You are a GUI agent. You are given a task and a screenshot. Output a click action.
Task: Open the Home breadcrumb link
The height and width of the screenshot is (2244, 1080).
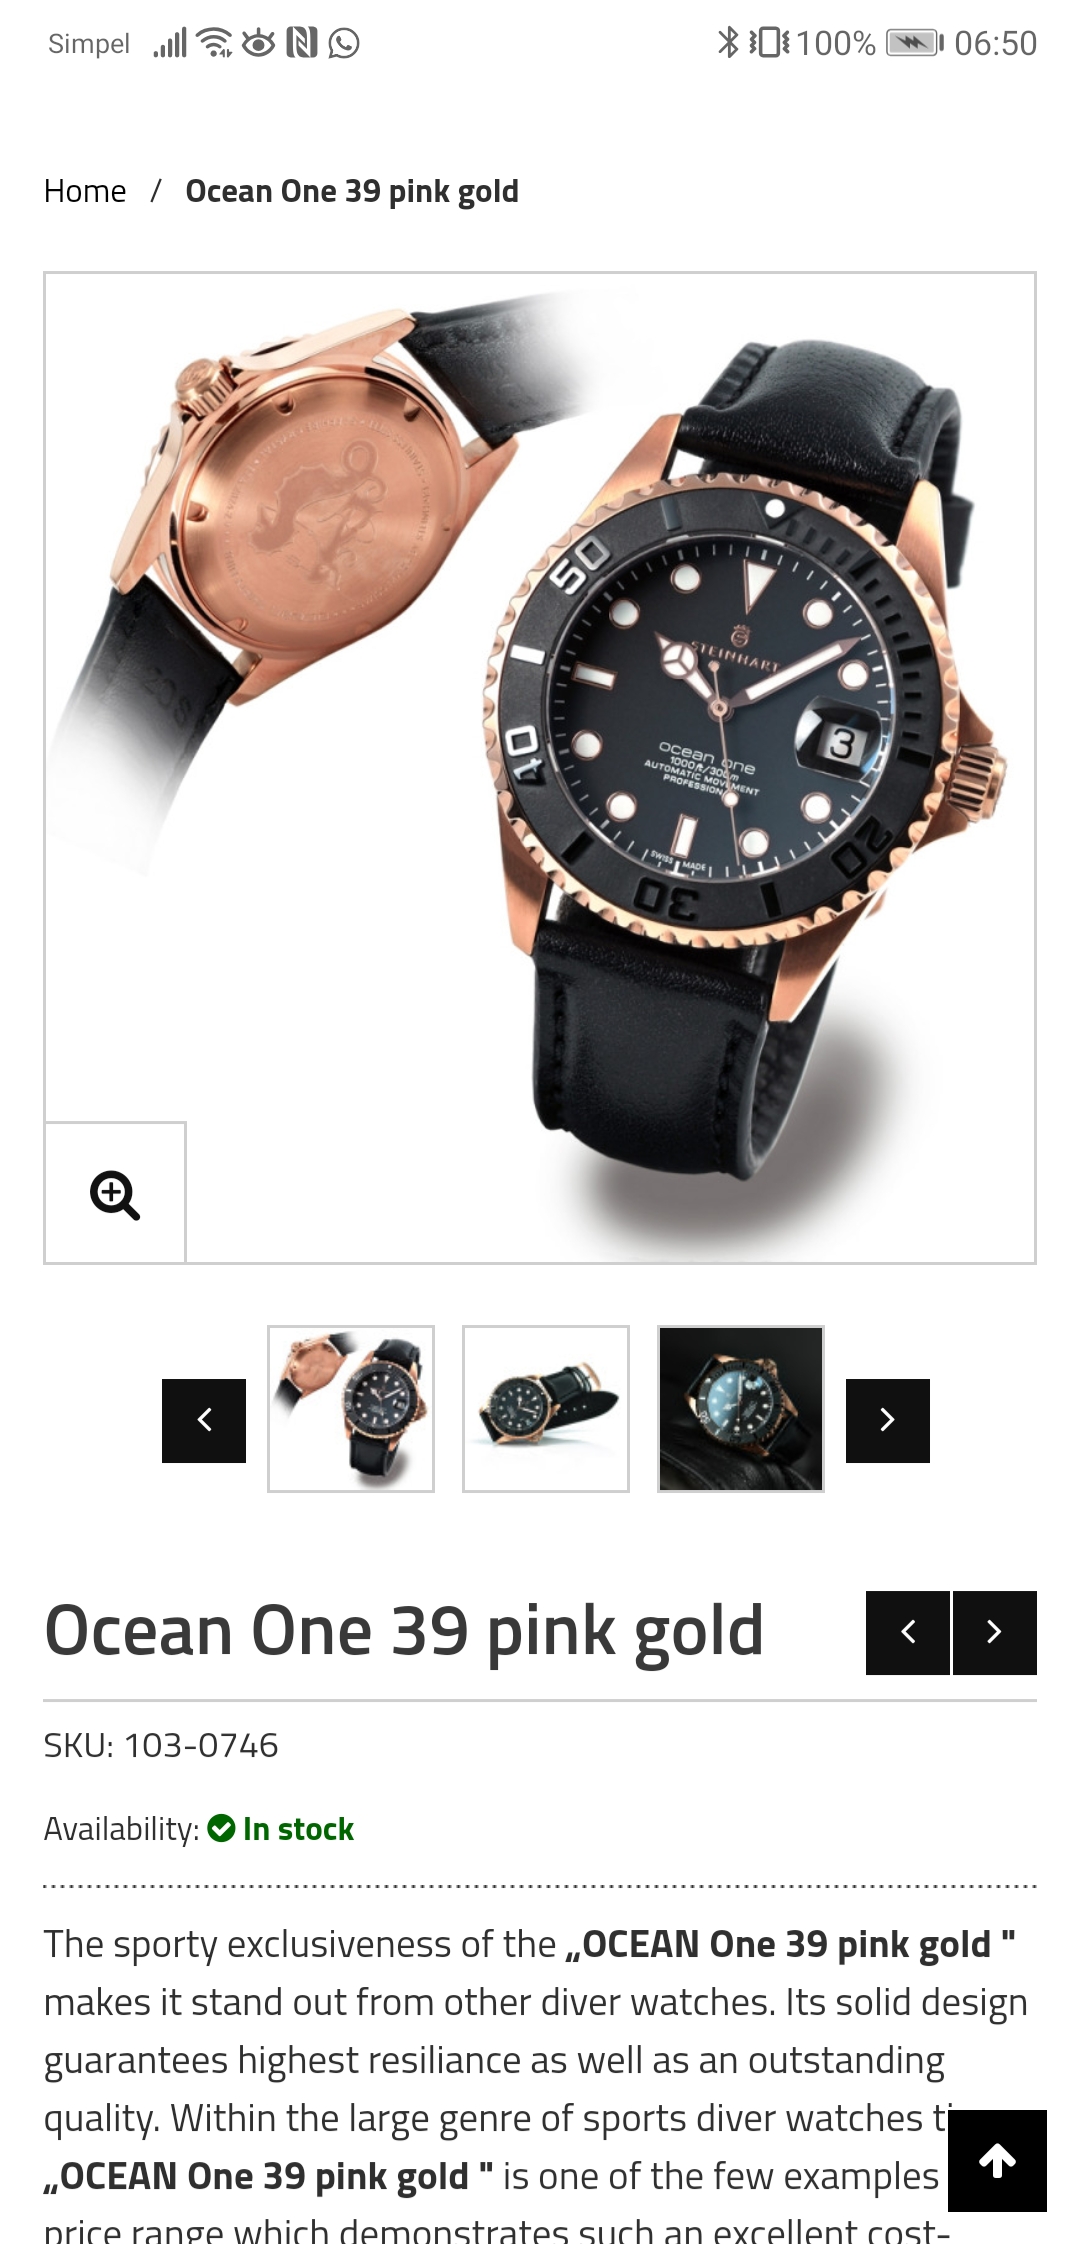(x=85, y=191)
